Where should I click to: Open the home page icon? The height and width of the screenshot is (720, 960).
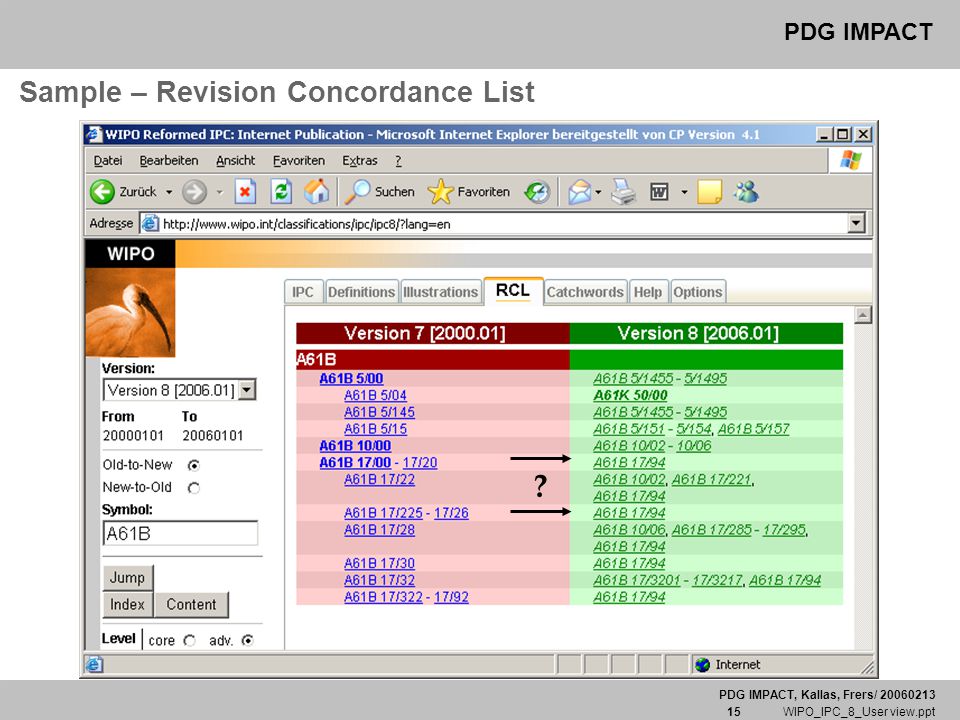pos(317,192)
